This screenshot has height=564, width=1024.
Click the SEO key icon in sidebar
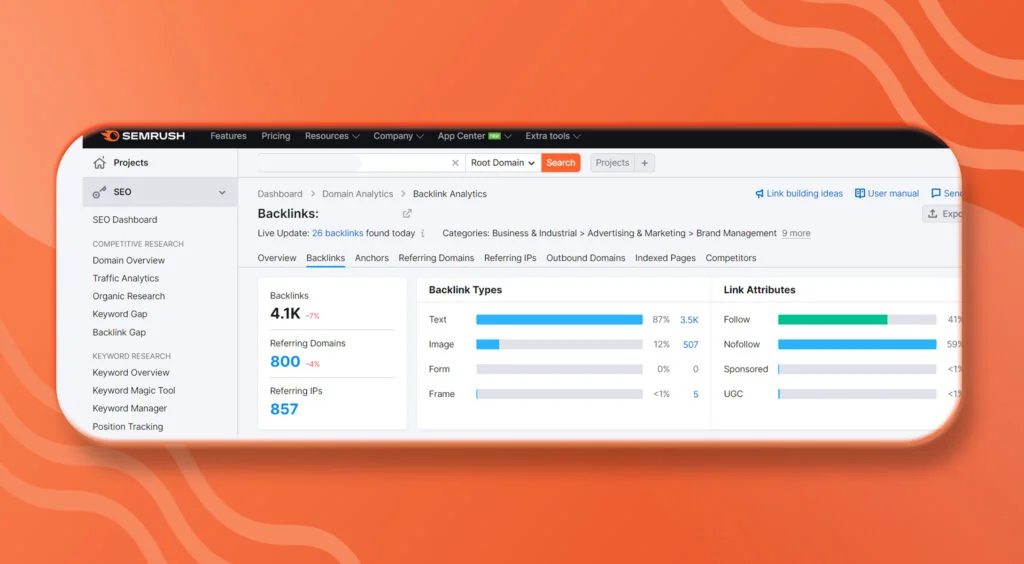[99, 192]
